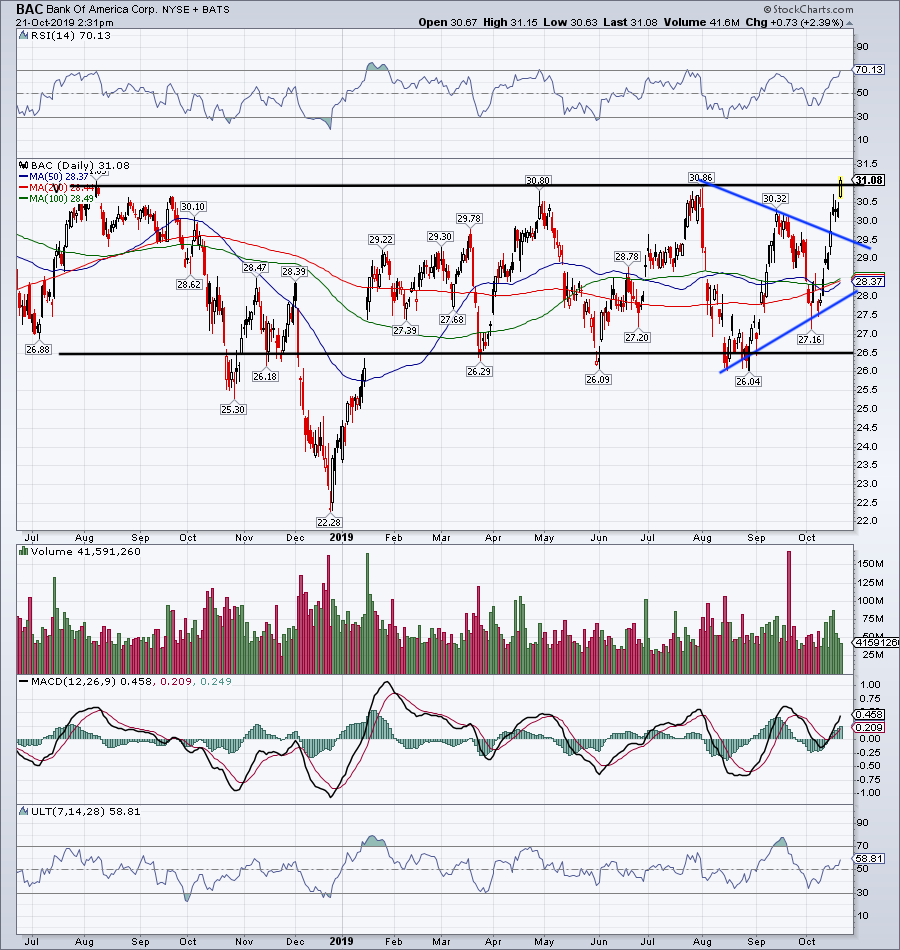The image size is (900, 950).
Task: Click the Last 31.08 header value
Action: [630, 22]
